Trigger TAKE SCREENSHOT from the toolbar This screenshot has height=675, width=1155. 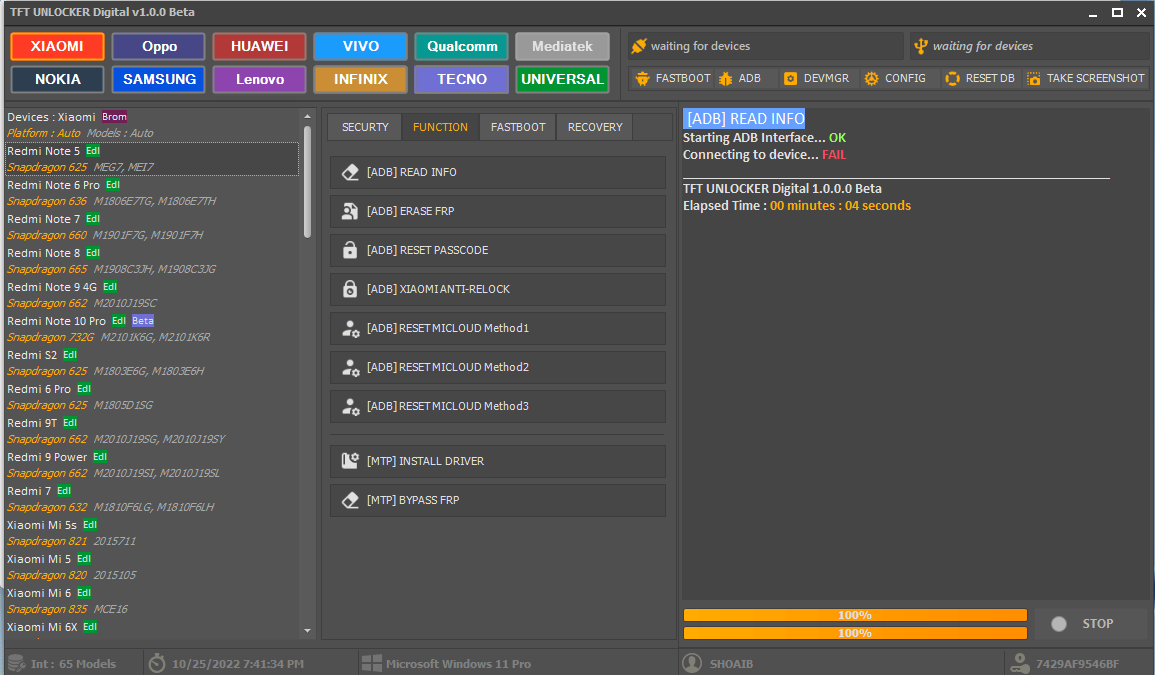1086,77
